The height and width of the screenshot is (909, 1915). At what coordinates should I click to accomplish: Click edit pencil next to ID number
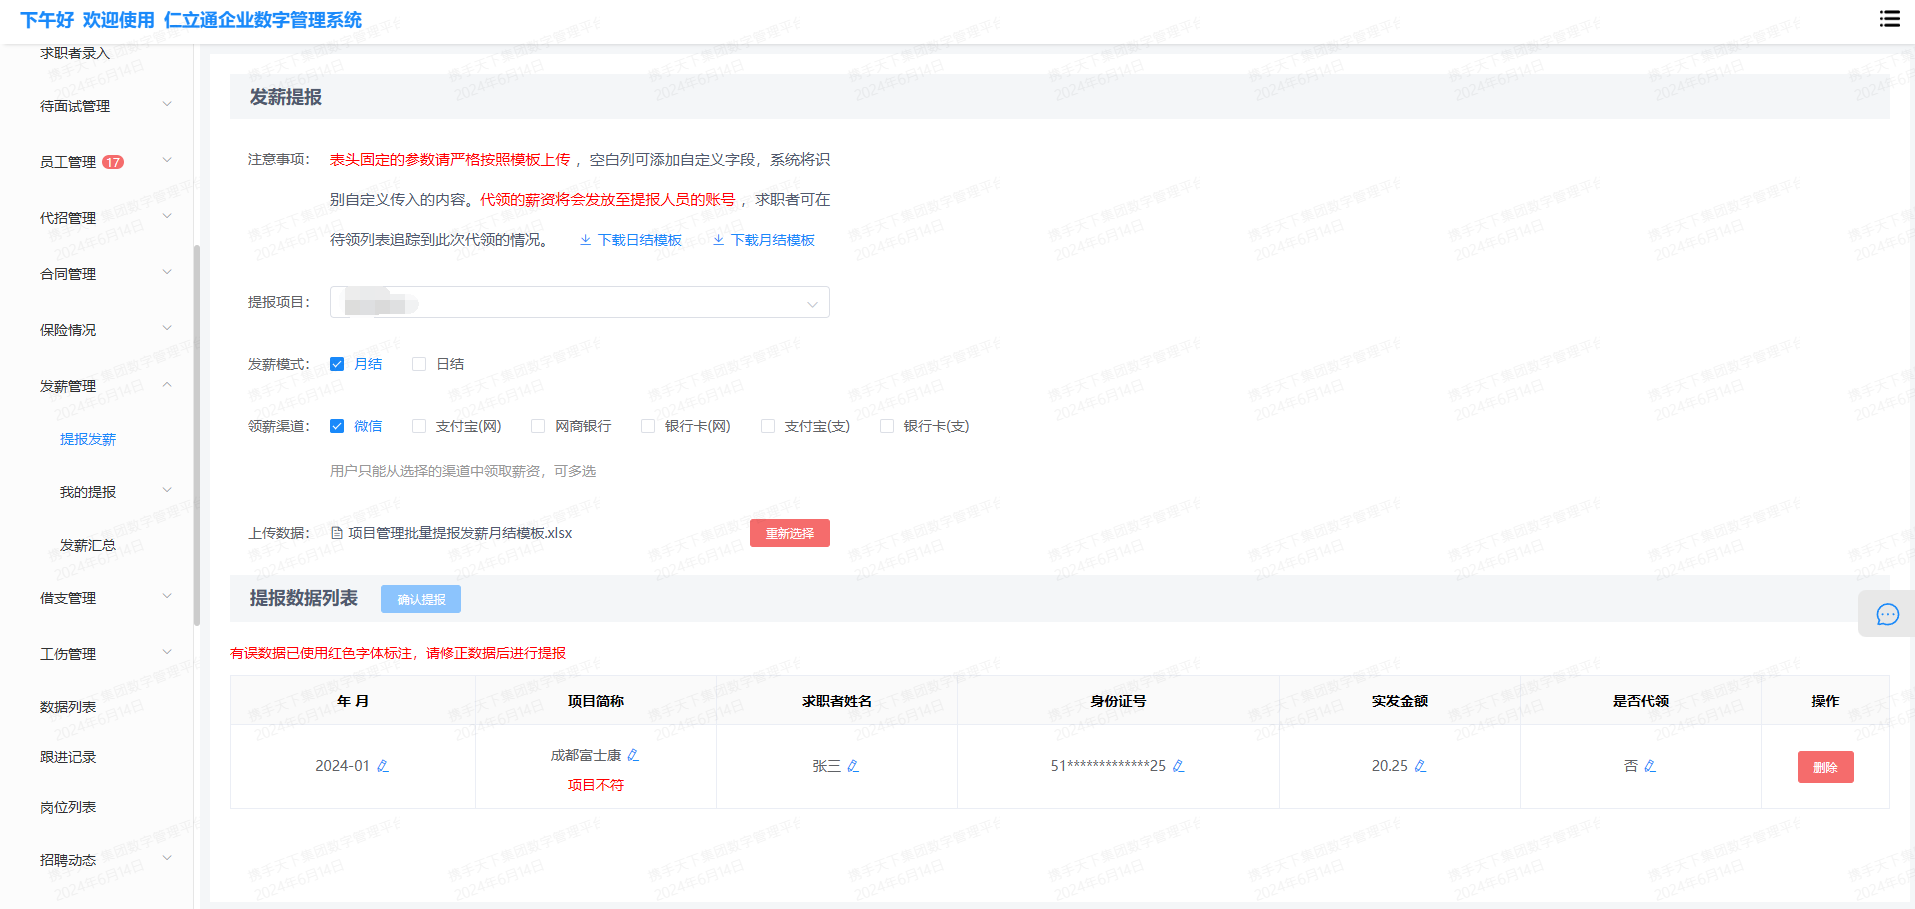point(1178,766)
